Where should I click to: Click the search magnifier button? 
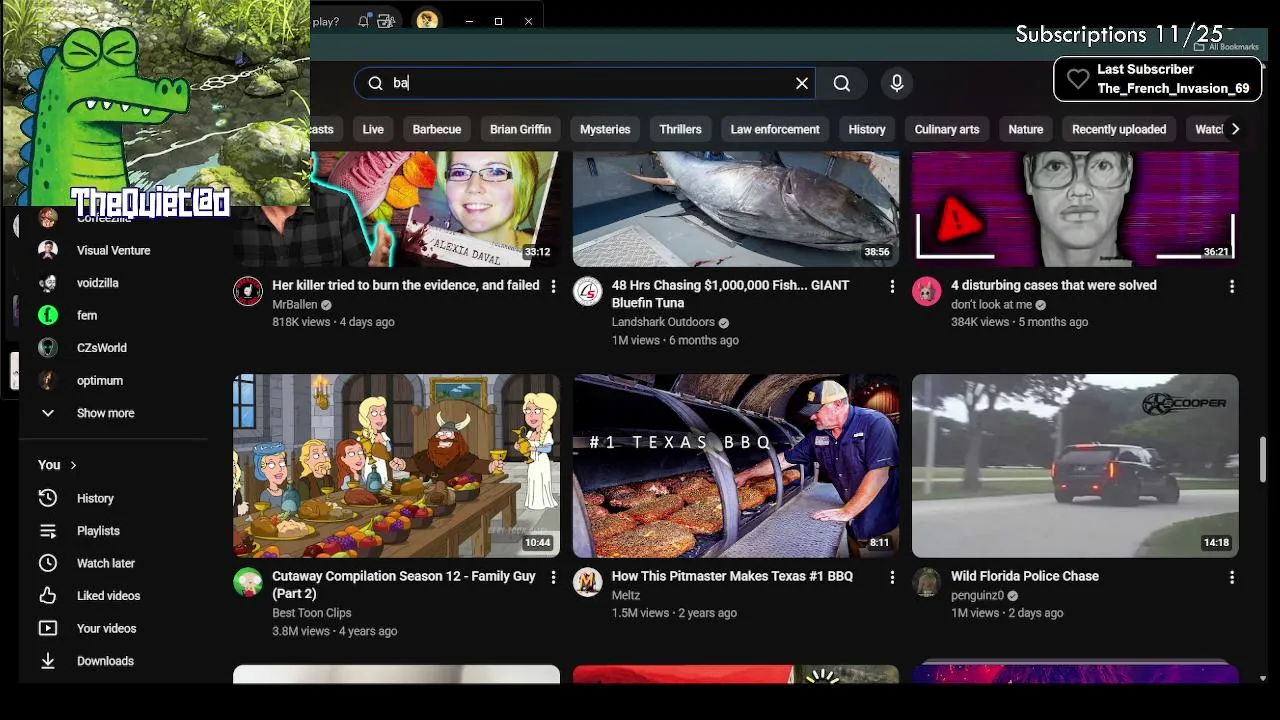point(842,83)
